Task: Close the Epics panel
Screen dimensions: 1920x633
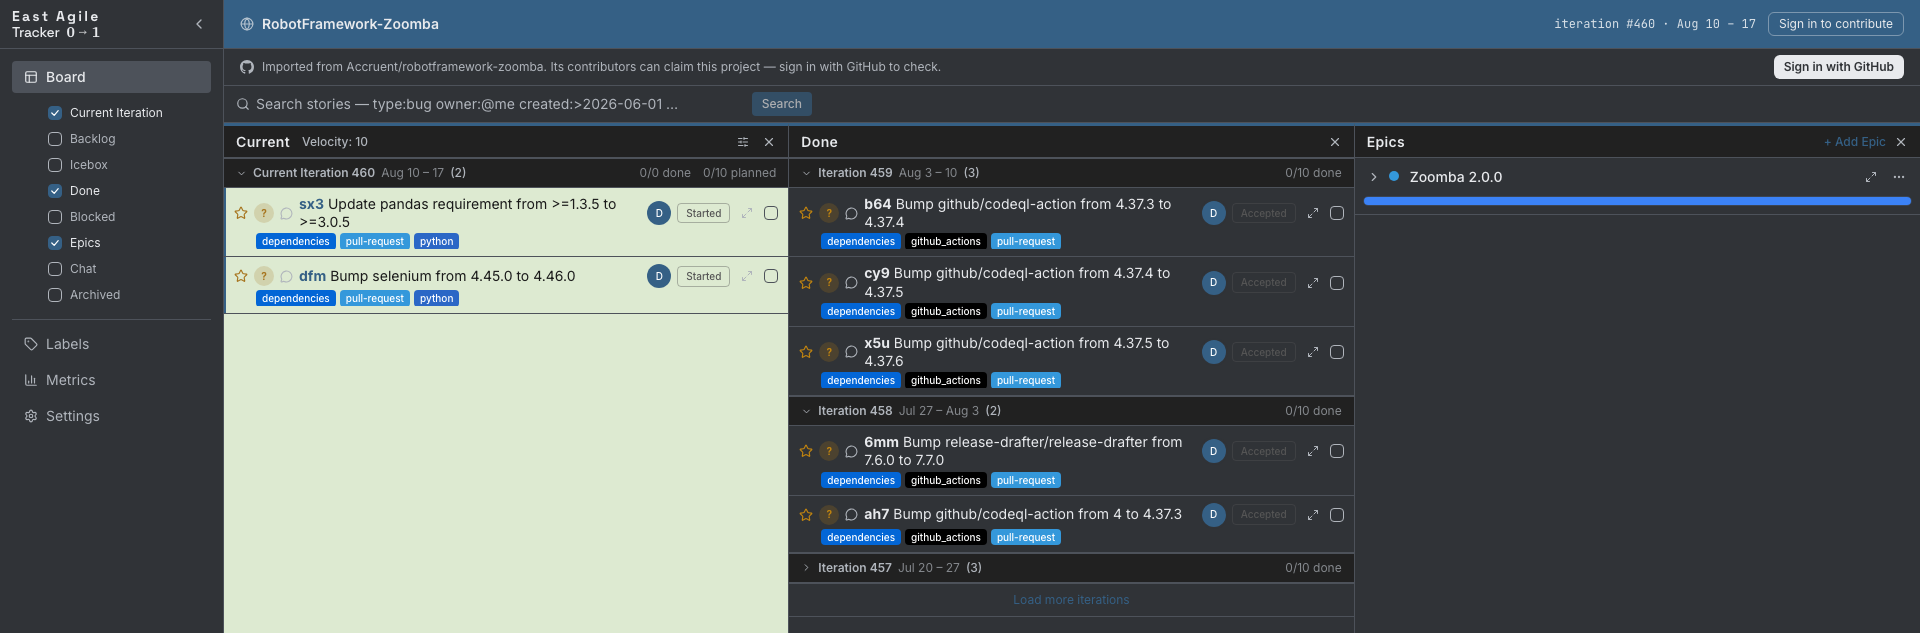Action: click(1901, 142)
